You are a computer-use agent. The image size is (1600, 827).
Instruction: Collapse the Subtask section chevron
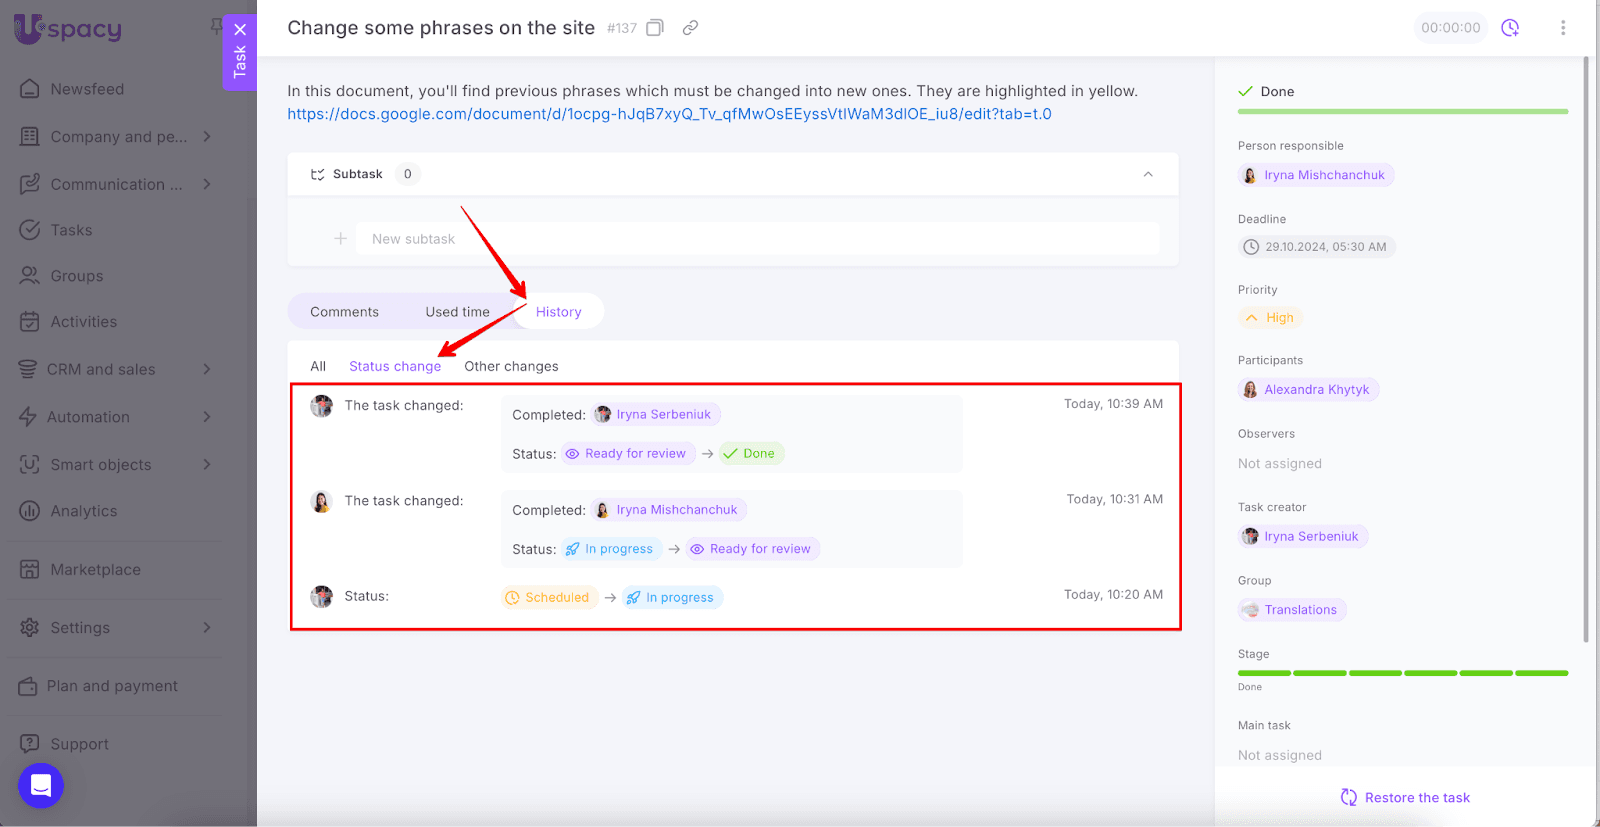[1148, 174]
